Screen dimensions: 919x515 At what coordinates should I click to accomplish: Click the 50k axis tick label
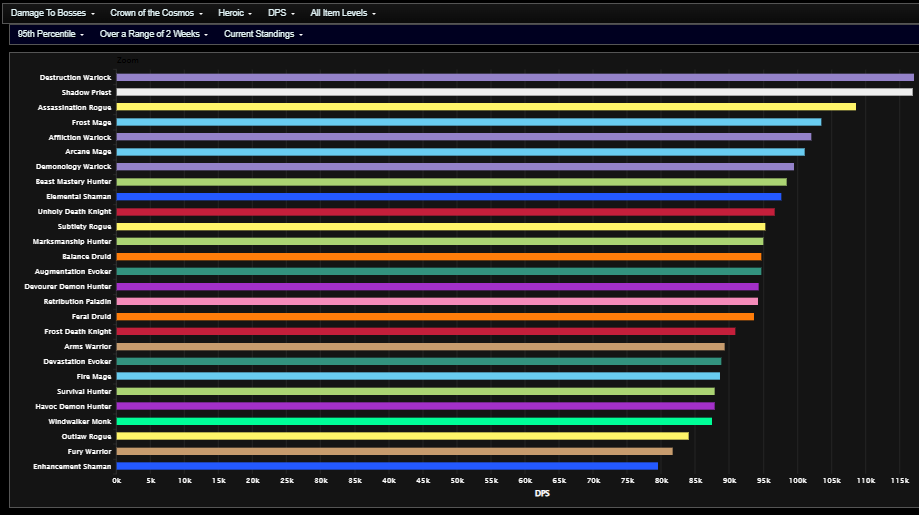tap(457, 480)
